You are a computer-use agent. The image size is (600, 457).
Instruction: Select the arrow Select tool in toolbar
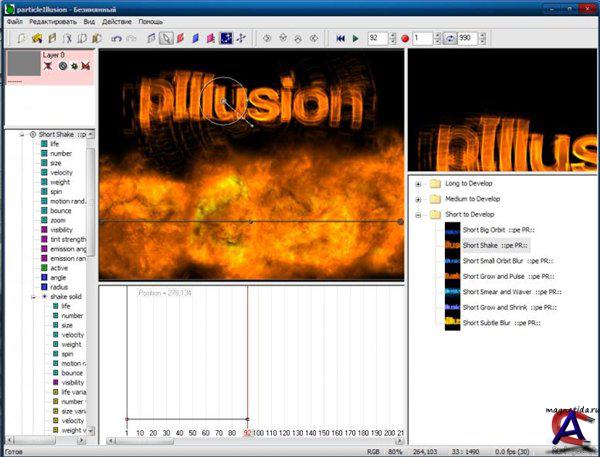[167, 38]
